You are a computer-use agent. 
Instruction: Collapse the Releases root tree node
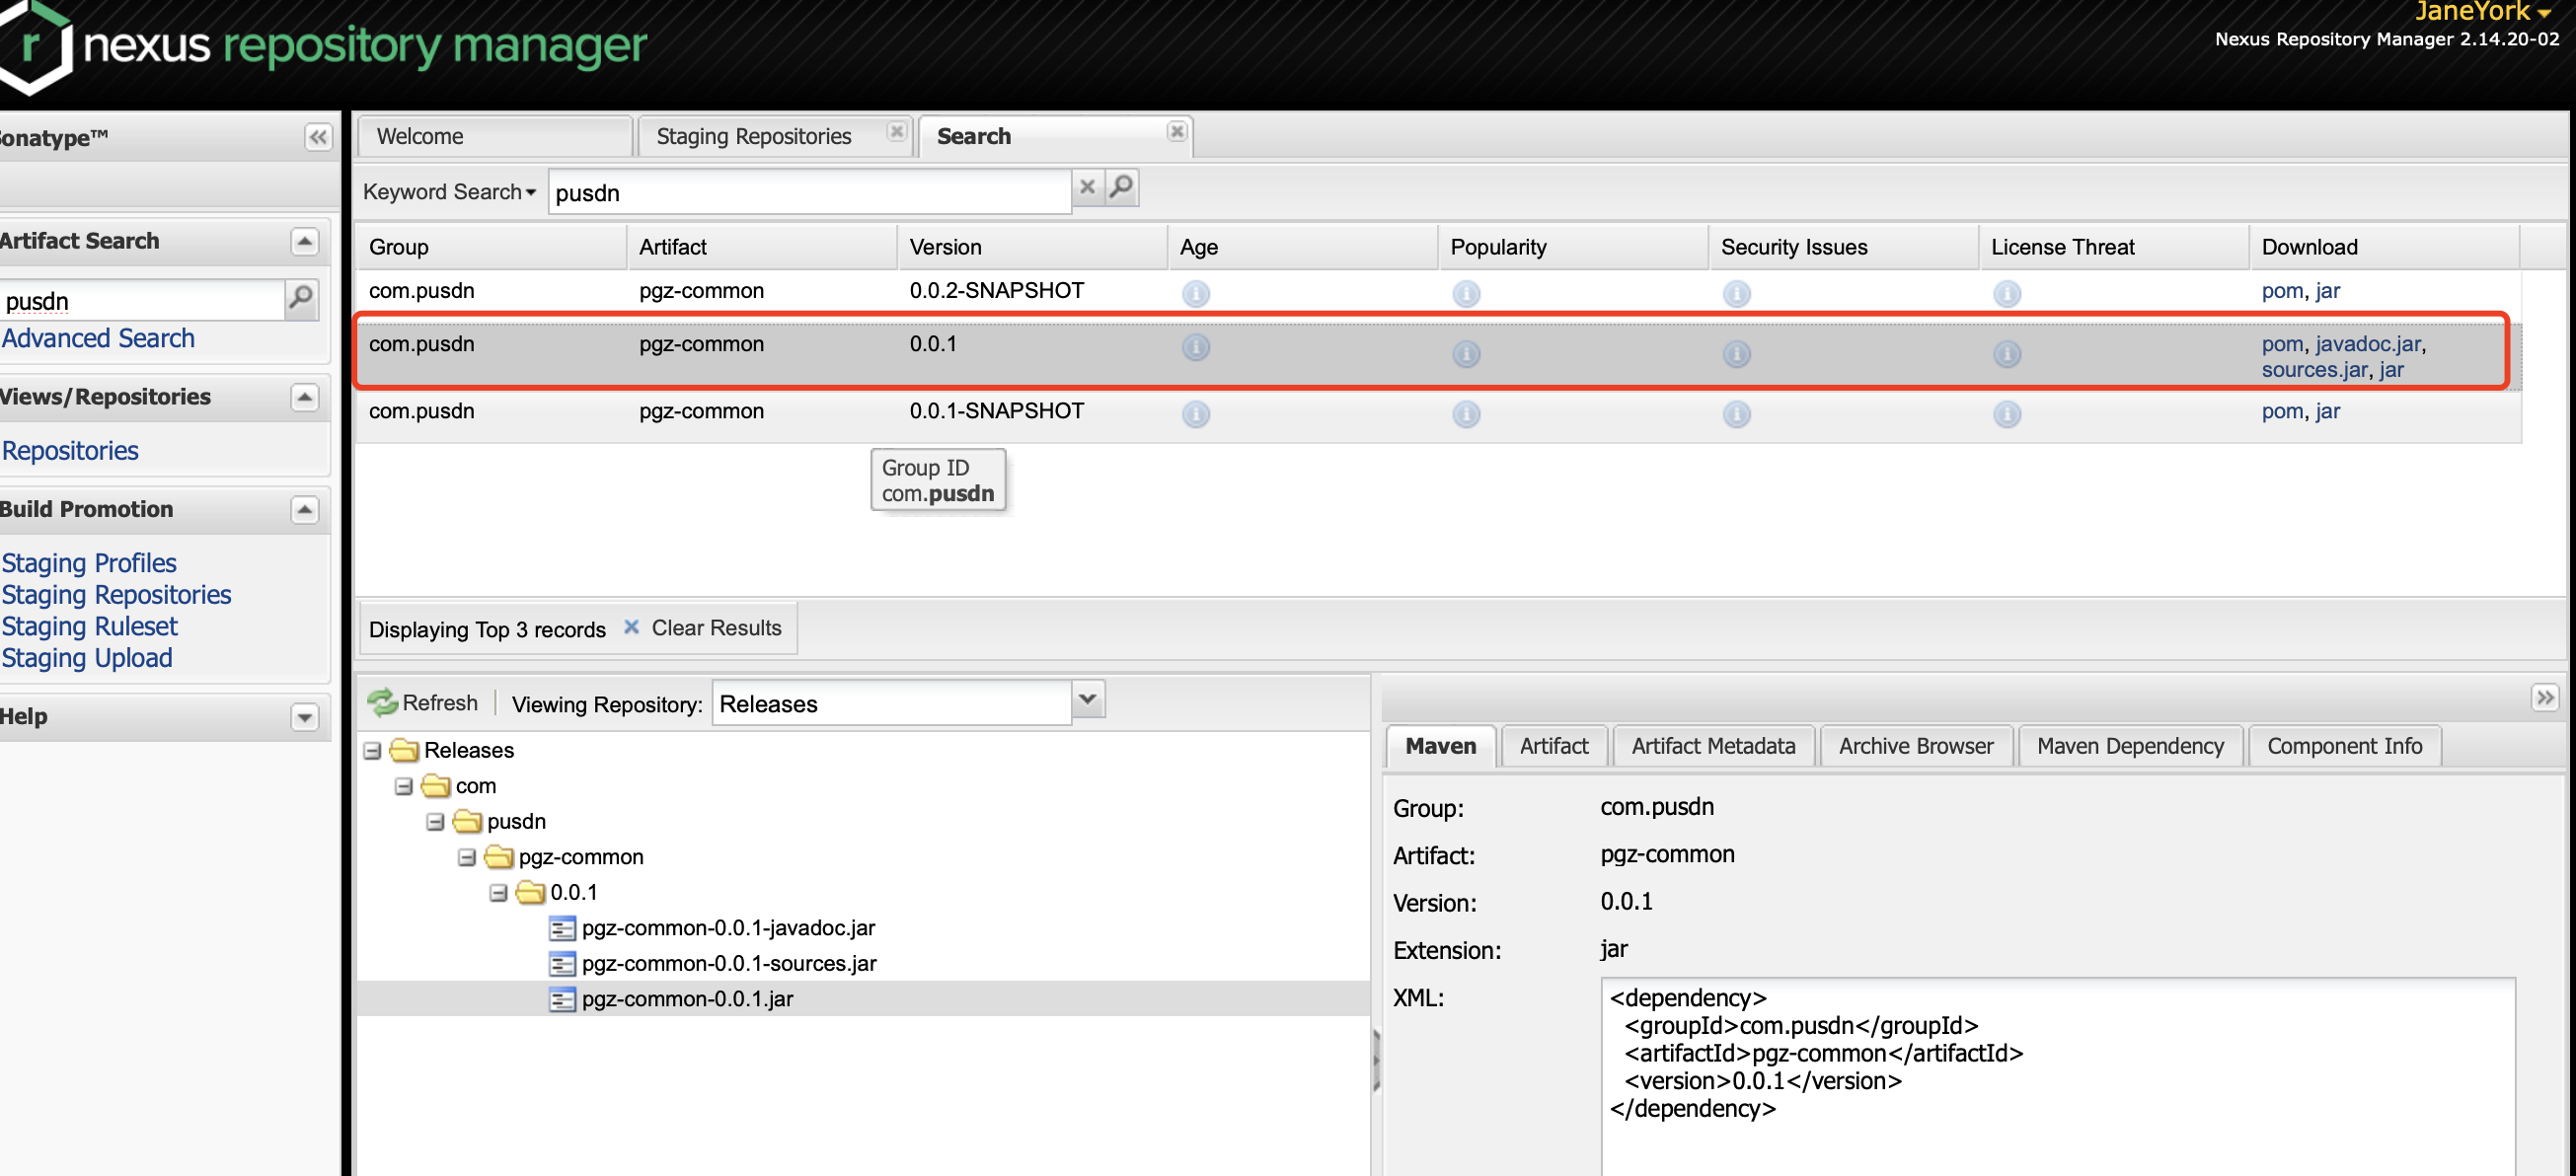372,751
